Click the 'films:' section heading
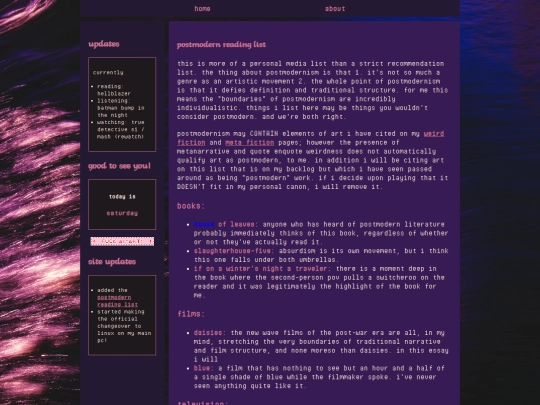 [x=191, y=314]
